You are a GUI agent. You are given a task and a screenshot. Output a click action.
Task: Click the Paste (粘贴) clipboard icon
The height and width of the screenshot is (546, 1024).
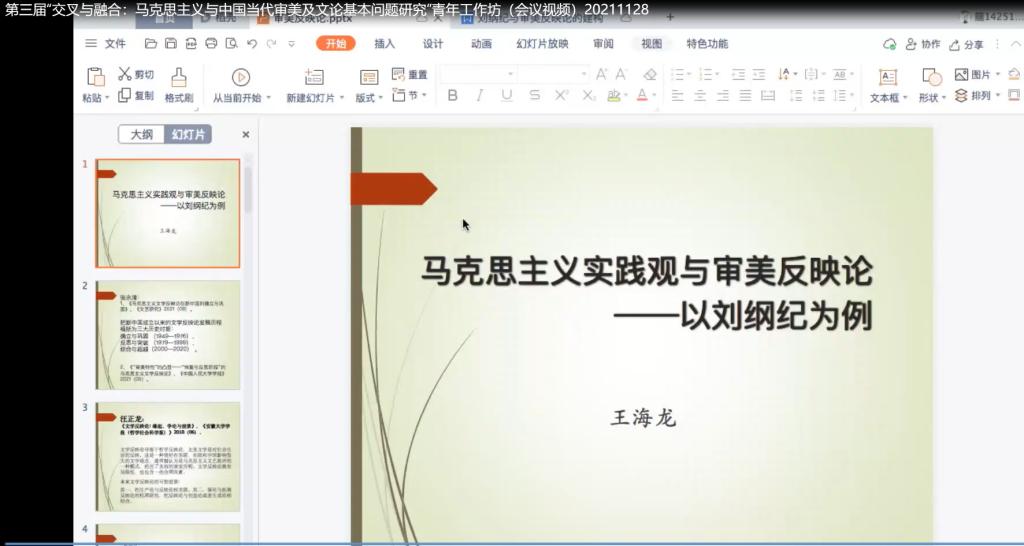(x=95, y=77)
